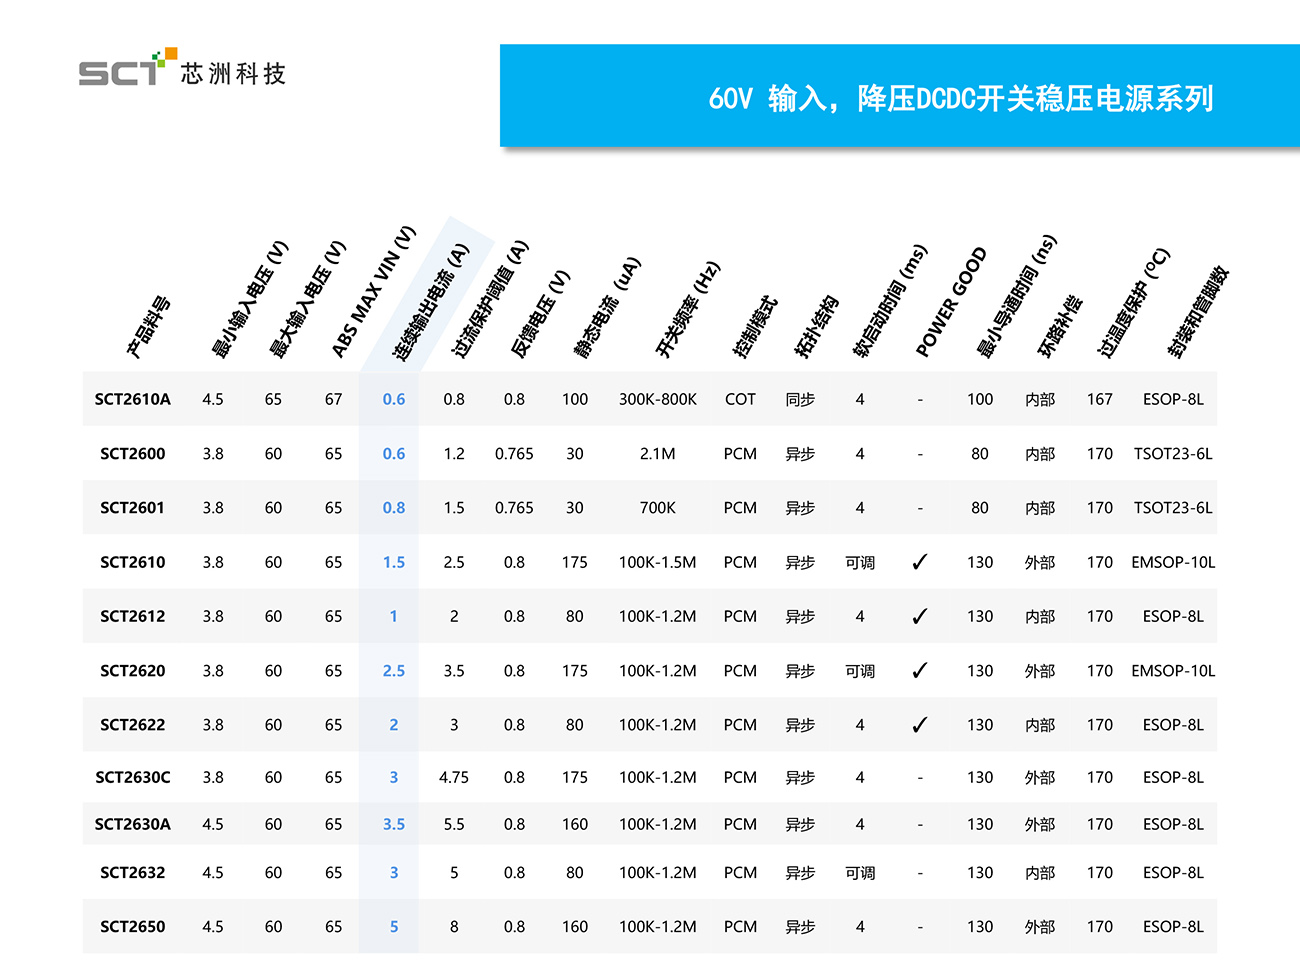Image resolution: width=1300 pixels, height=970 pixels.
Task: Select the SCT2610 part number cell
Action: coord(133,562)
